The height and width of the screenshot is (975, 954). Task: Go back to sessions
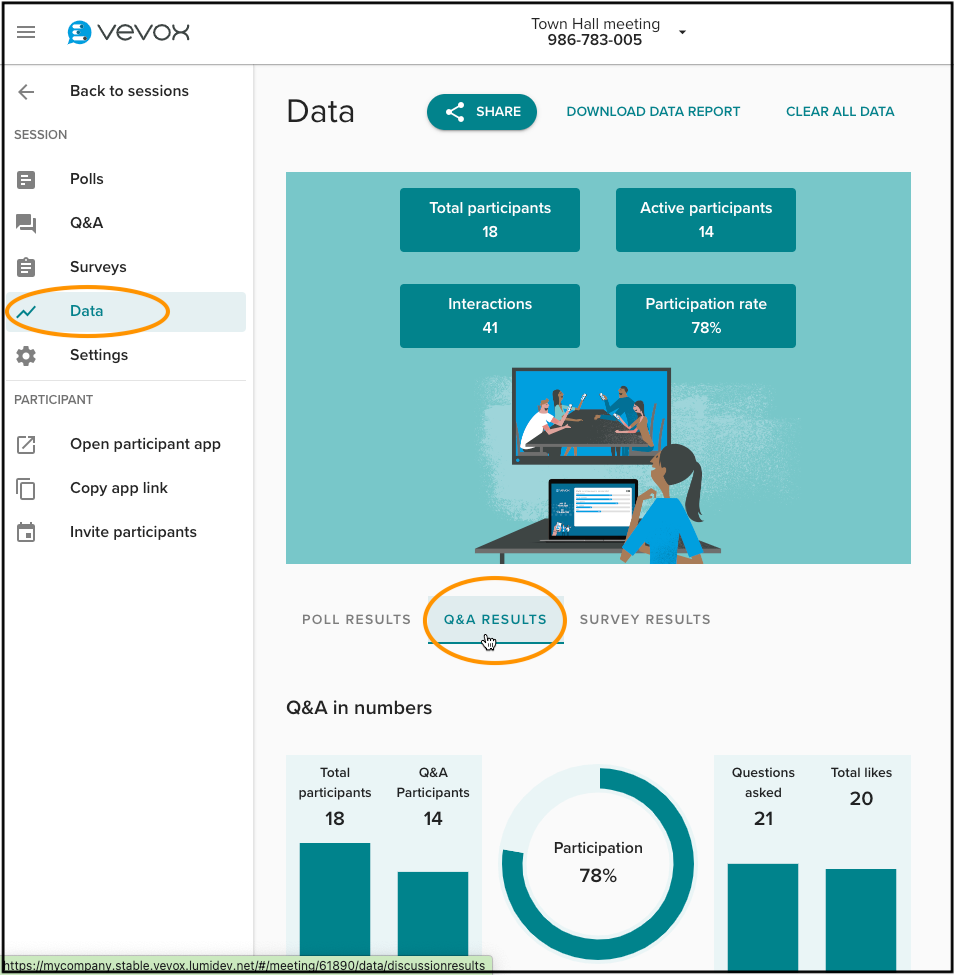coord(129,91)
